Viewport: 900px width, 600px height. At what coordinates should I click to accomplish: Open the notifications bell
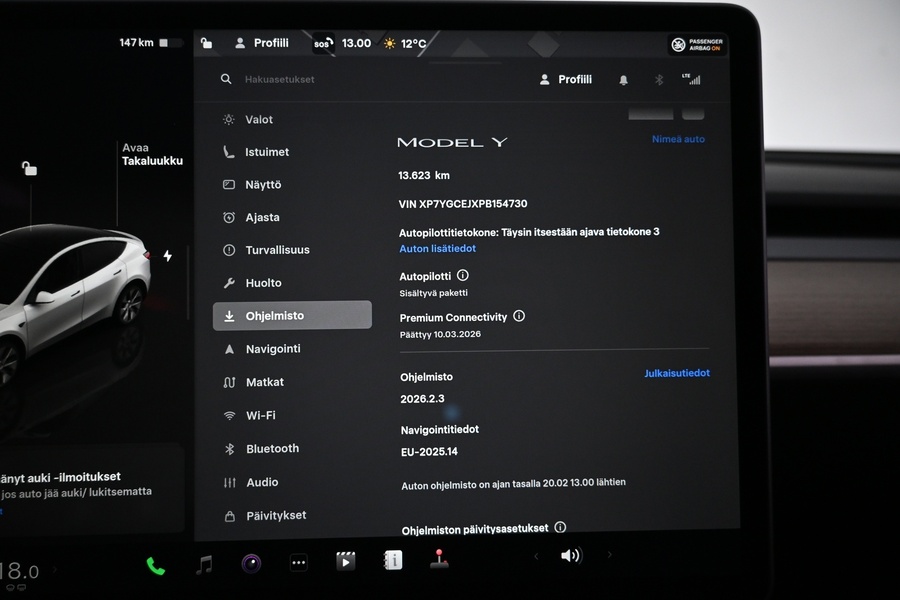624,79
